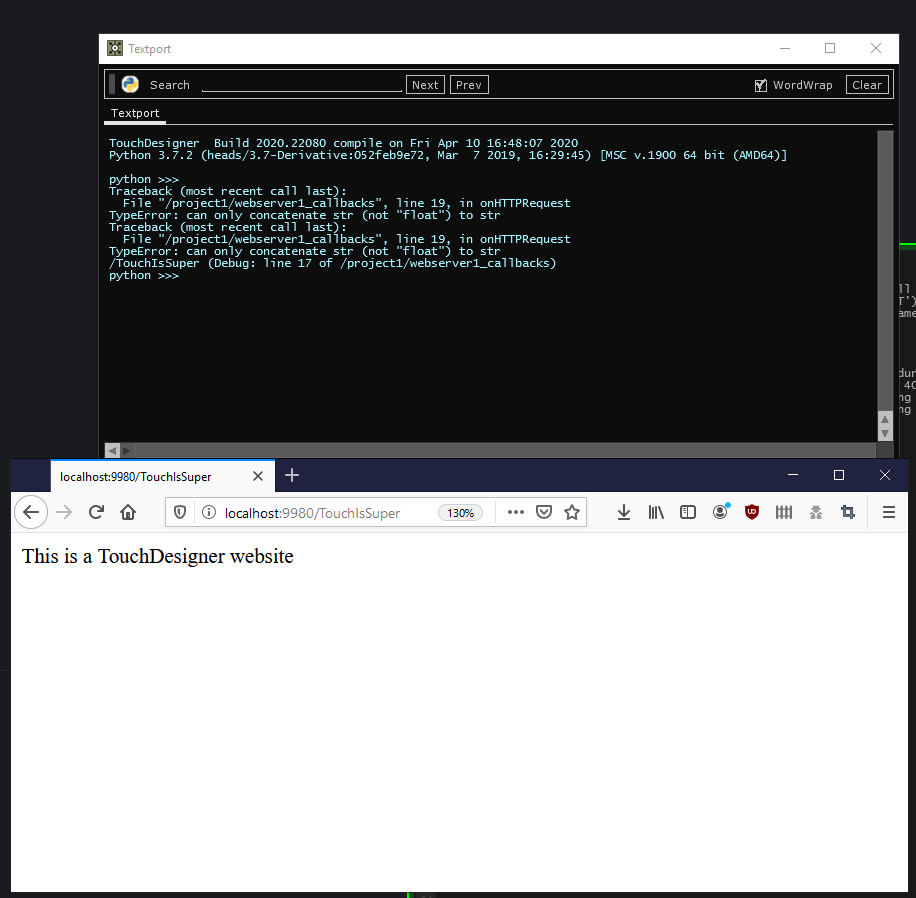Bookmark this page with star icon
The image size is (916, 898).
pyautogui.click(x=572, y=512)
